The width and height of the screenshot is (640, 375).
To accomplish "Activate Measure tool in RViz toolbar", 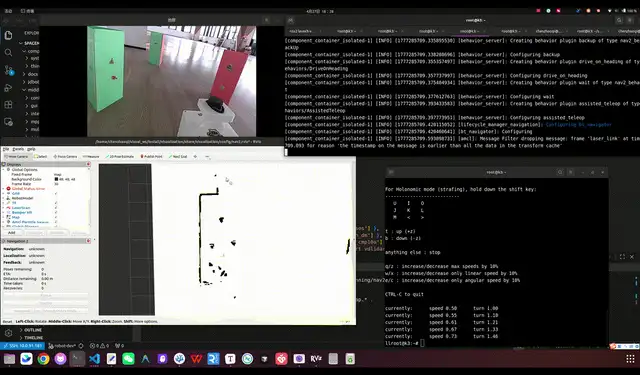I will [x=91, y=156].
